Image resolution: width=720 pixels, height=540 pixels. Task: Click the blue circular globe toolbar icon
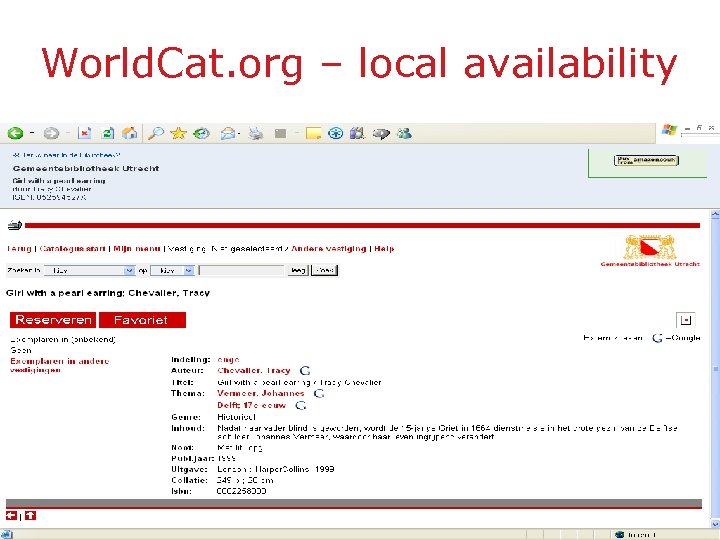pyautogui.click(x=336, y=133)
